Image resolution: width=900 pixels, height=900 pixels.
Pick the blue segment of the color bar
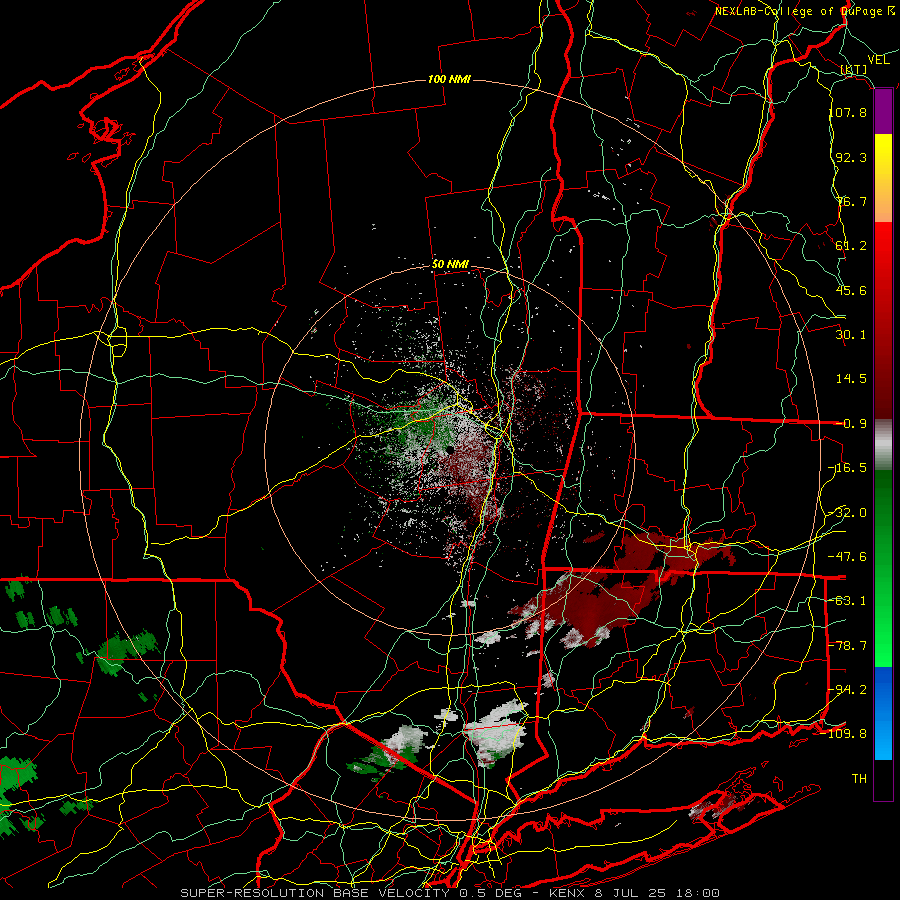click(x=883, y=713)
